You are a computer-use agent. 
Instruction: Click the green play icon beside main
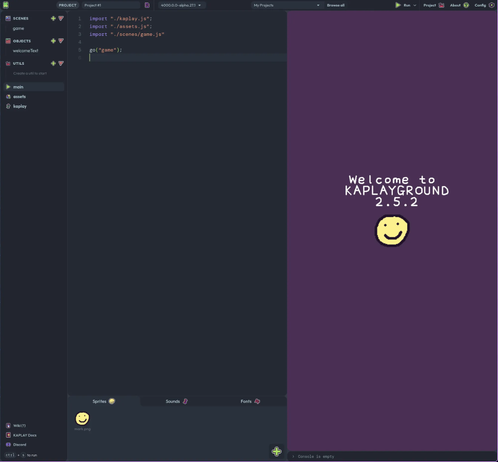8,87
